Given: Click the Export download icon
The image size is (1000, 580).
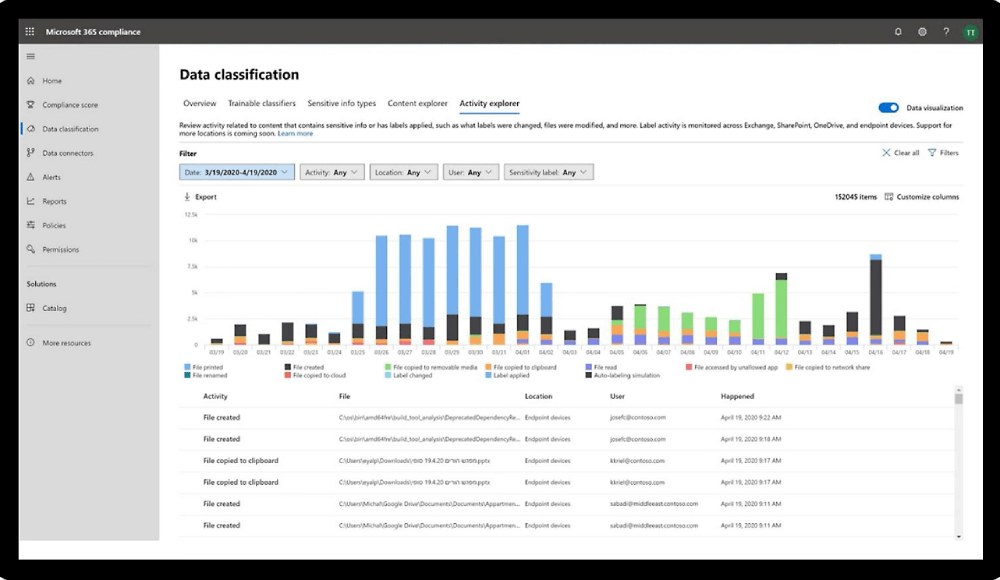Looking at the screenshot, I should point(187,197).
